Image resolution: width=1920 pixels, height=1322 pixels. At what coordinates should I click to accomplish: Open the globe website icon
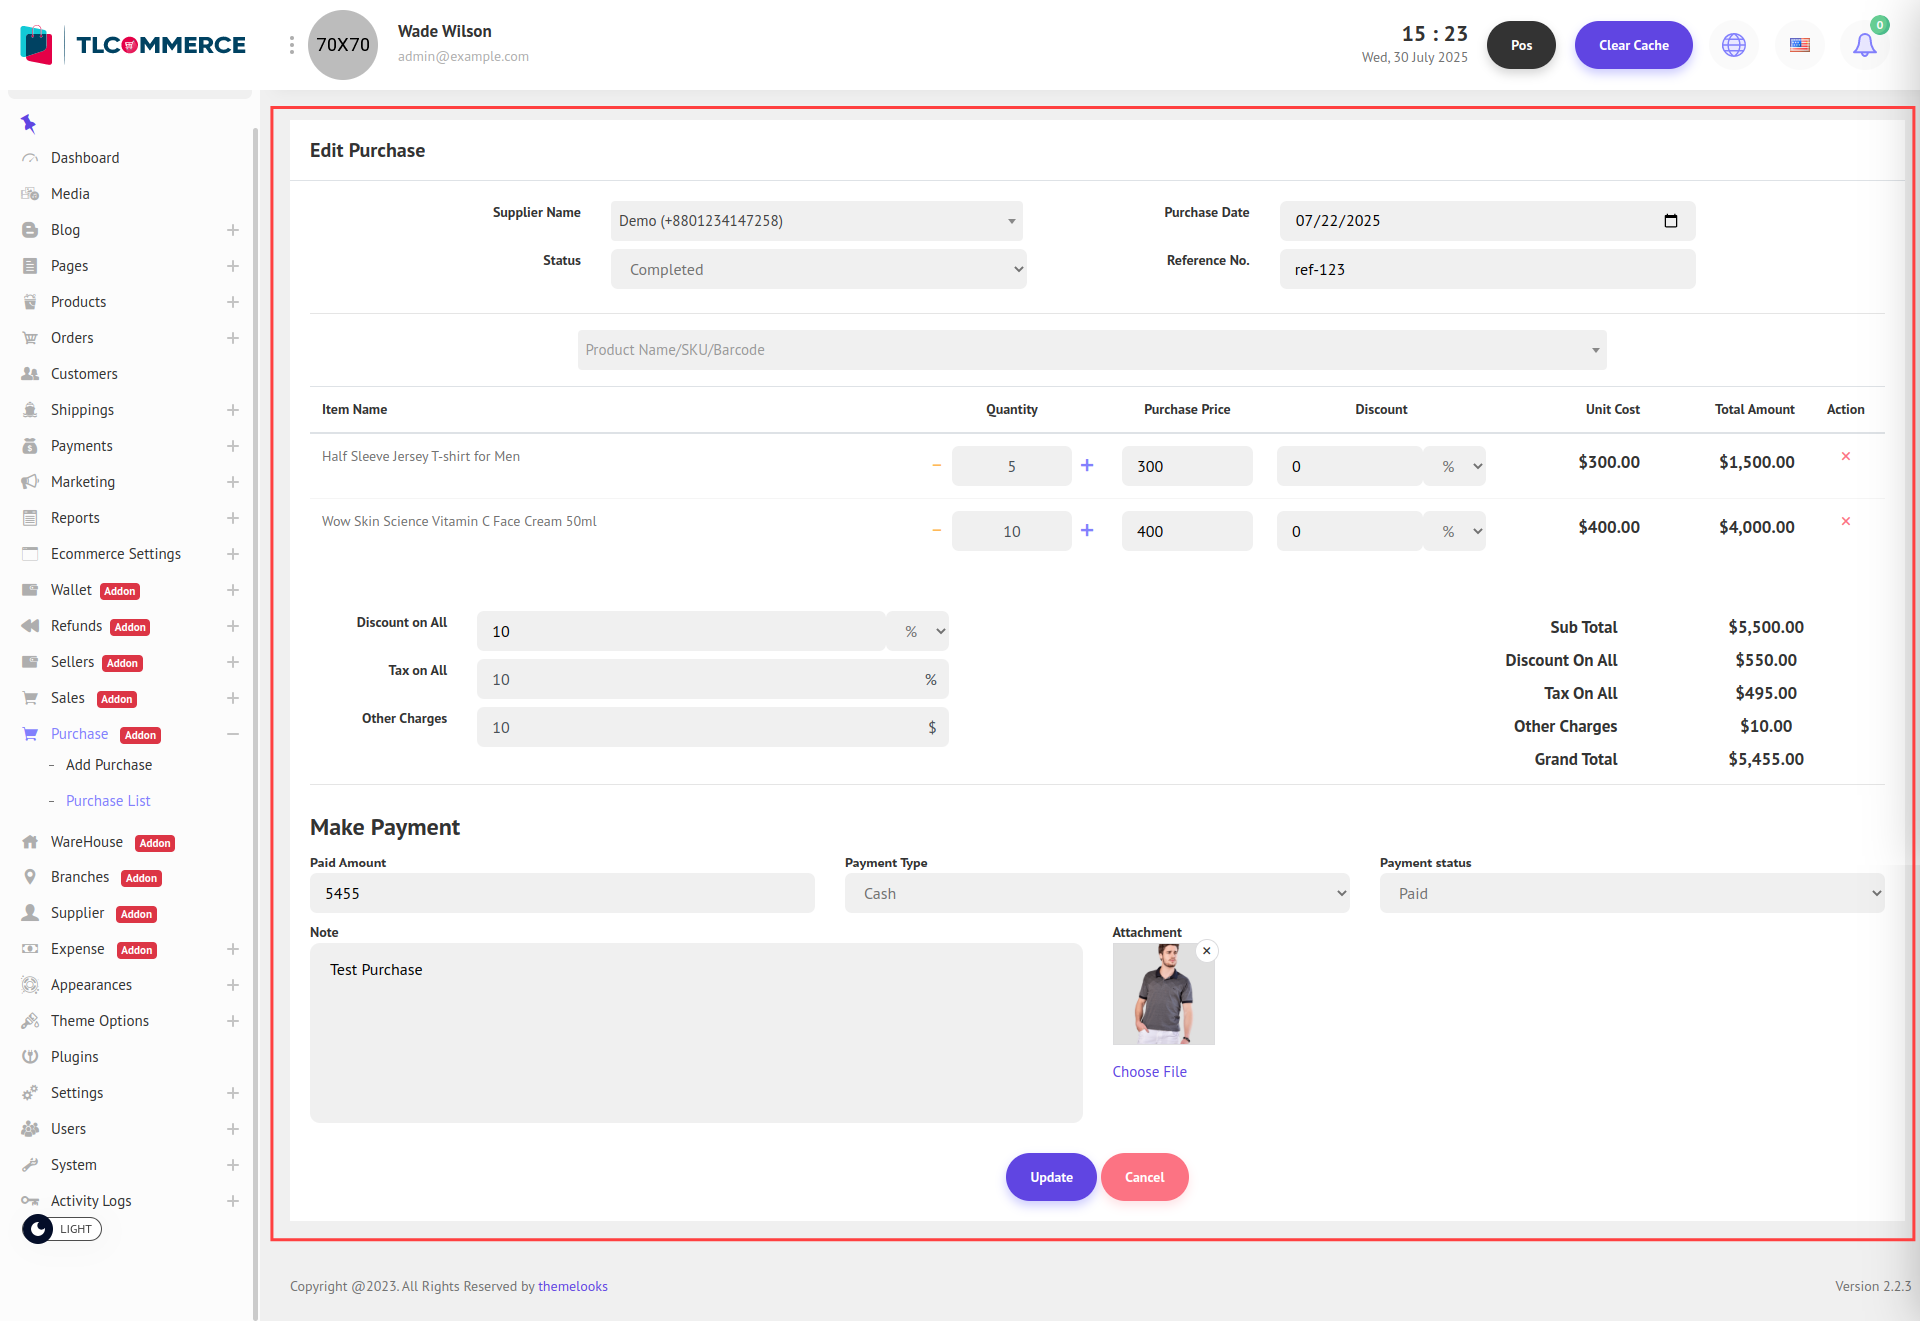click(1734, 45)
